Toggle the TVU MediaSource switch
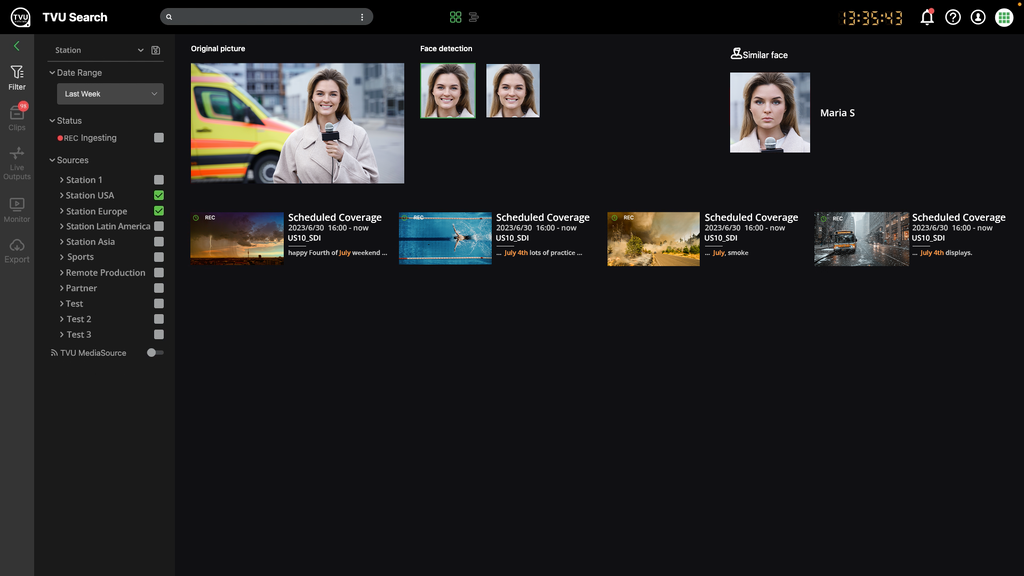 (155, 352)
